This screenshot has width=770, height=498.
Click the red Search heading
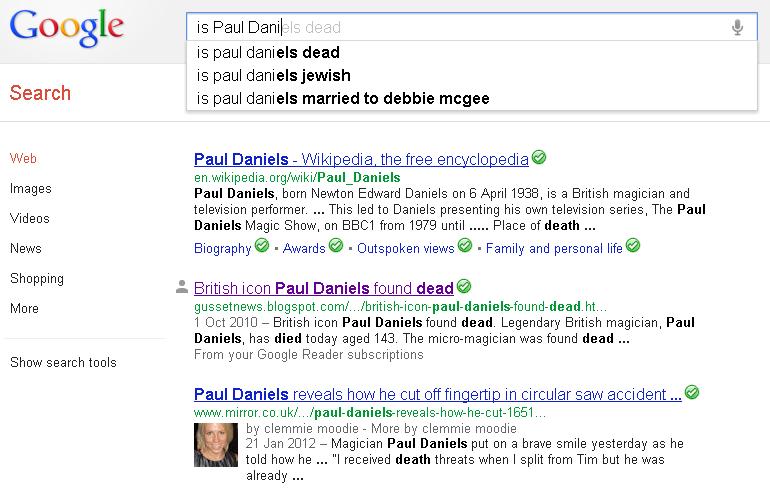40,93
